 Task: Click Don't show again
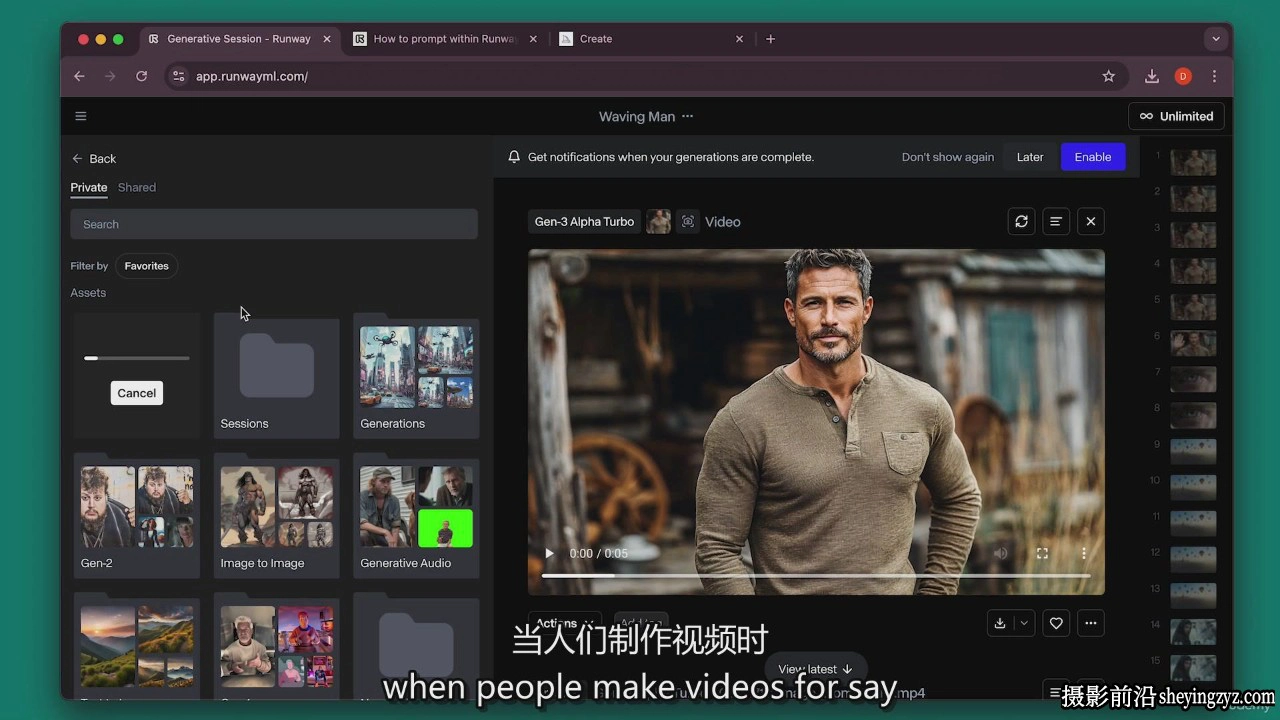point(948,157)
